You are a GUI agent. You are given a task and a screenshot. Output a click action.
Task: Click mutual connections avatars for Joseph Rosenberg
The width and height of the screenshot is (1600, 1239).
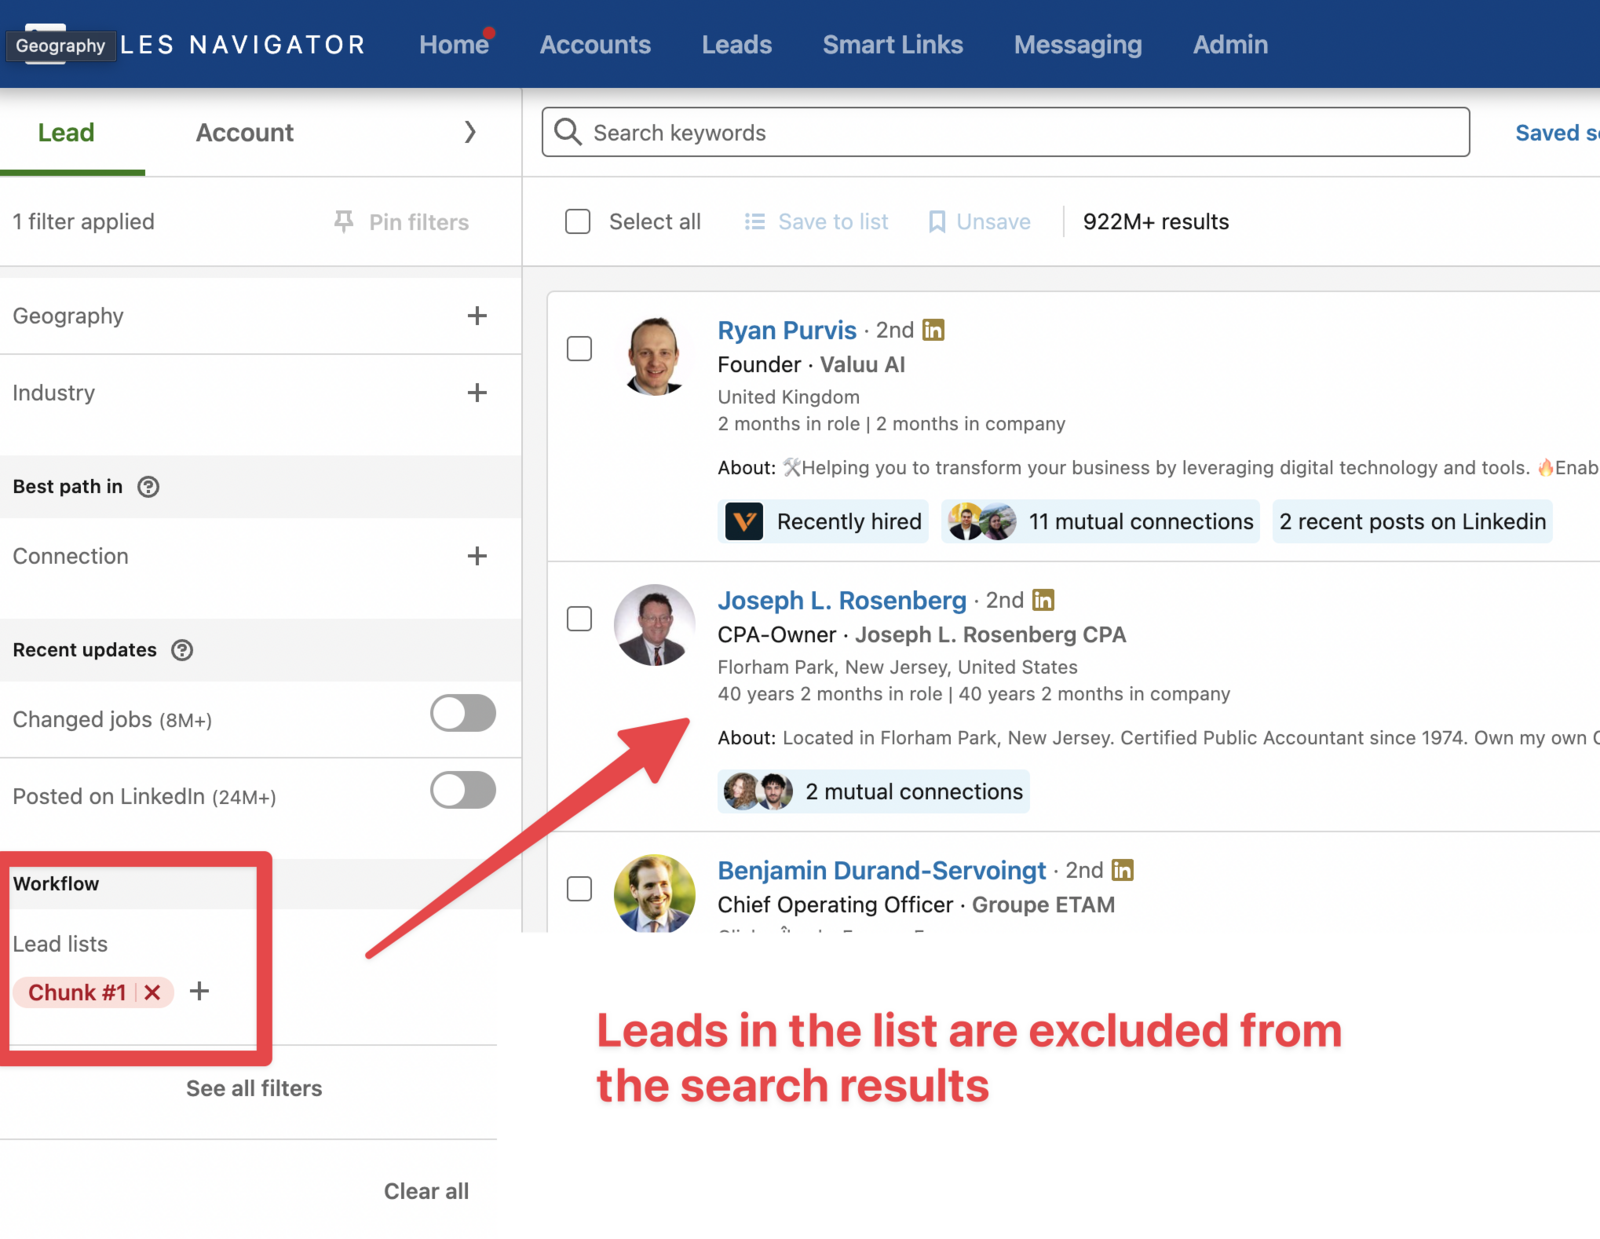point(758,791)
